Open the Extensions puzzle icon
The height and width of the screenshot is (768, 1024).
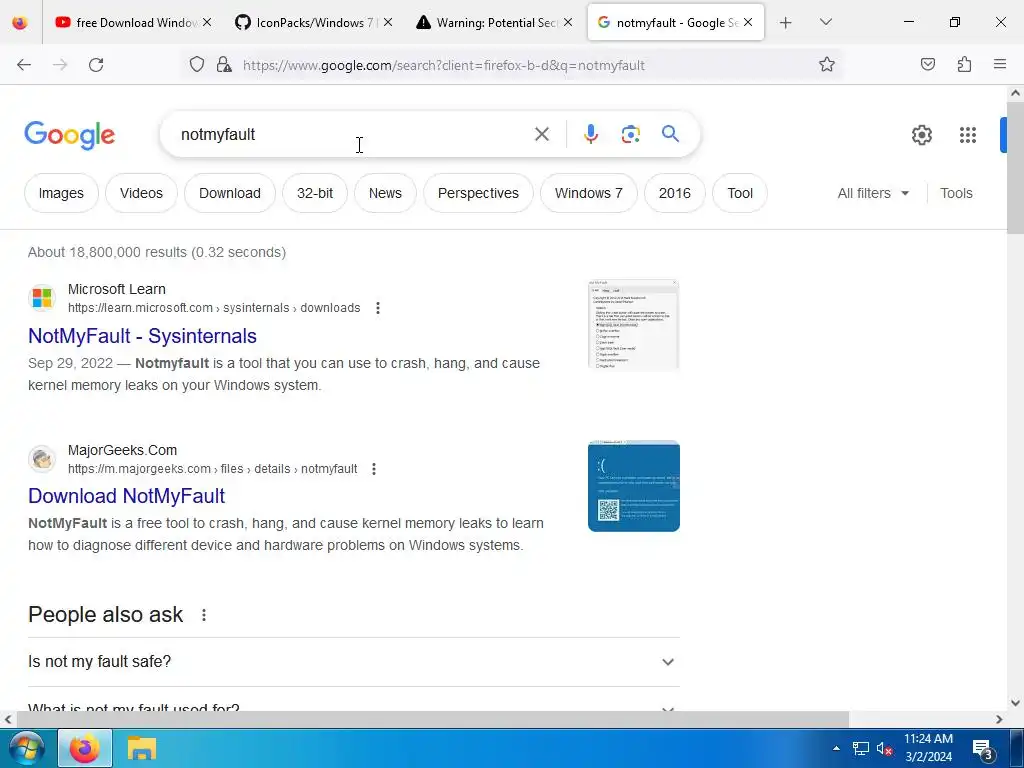965,64
